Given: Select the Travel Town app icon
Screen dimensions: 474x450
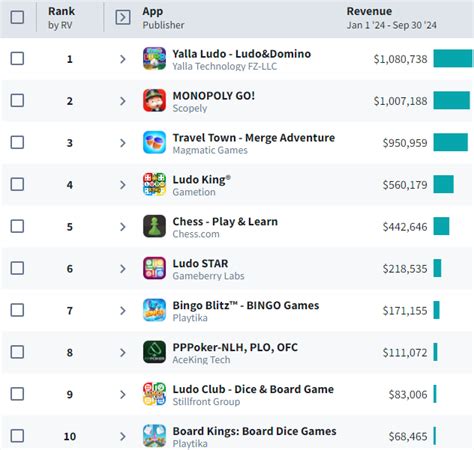Looking at the screenshot, I should pyautogui.click(x=154, y=143).
